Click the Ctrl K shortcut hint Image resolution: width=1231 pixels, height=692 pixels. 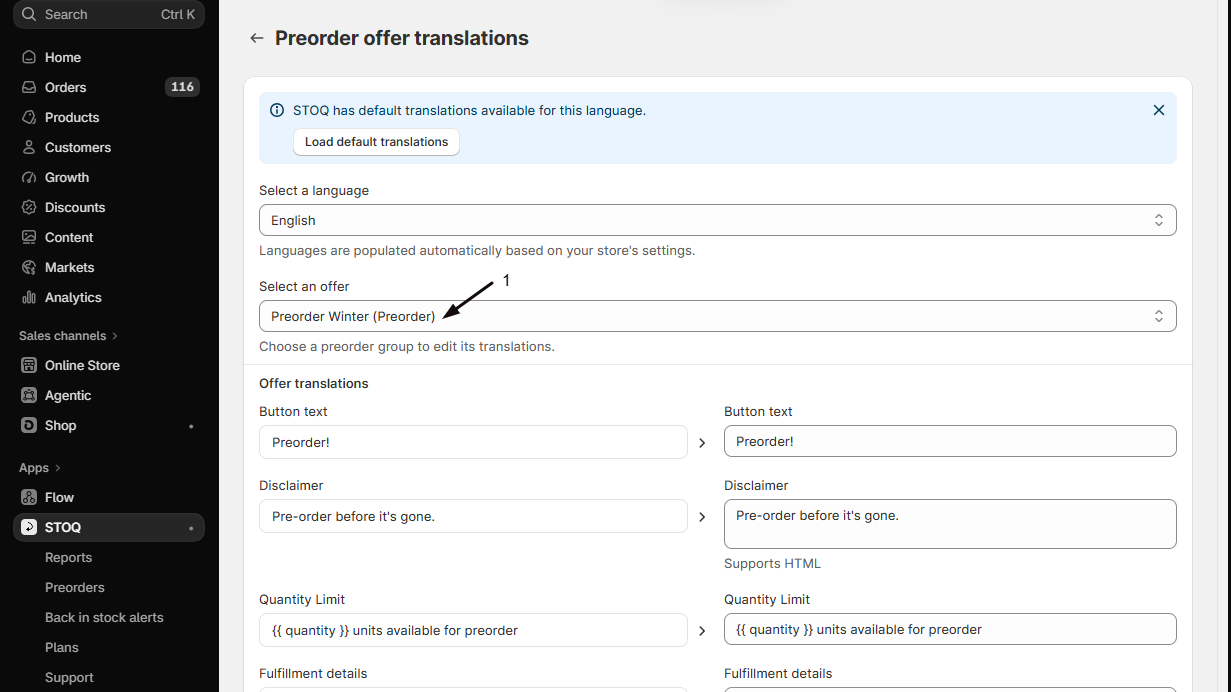pos(178,14)
